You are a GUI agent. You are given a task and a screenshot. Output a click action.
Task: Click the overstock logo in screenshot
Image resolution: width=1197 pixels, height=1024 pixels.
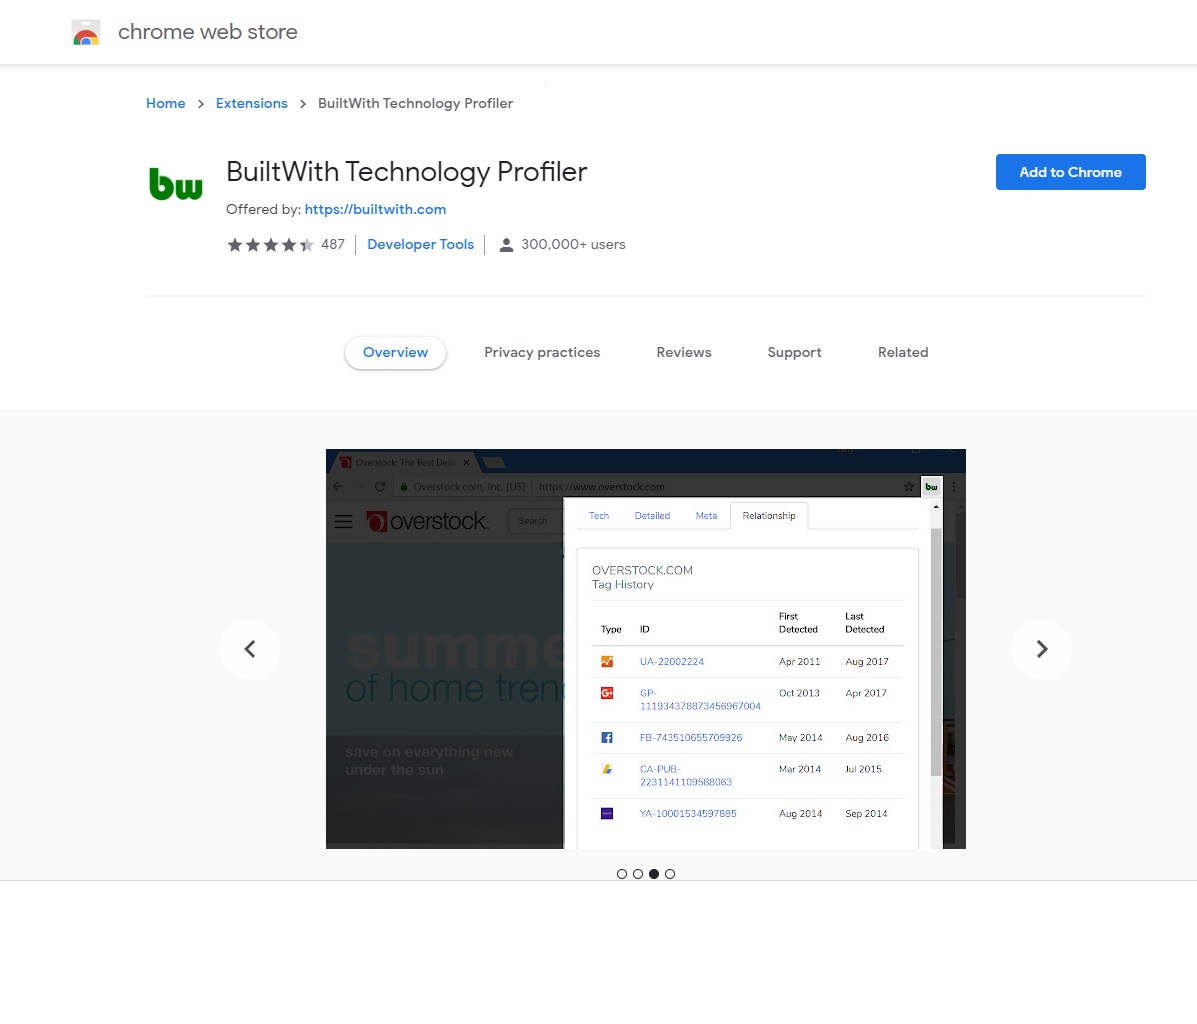(428, 521)
